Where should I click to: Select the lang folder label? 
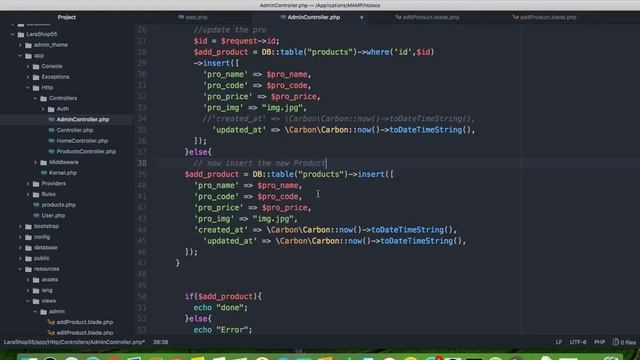(x=47, y=290)
